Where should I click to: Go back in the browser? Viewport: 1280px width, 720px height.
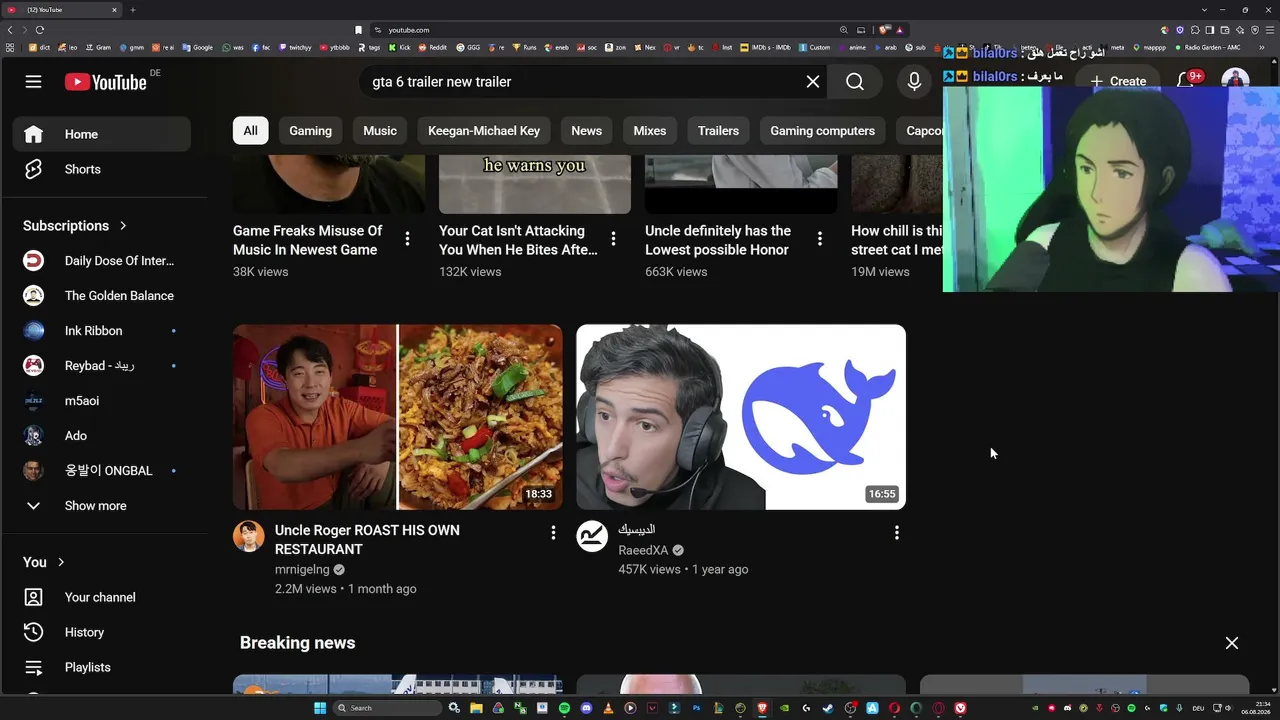(10, 30)
